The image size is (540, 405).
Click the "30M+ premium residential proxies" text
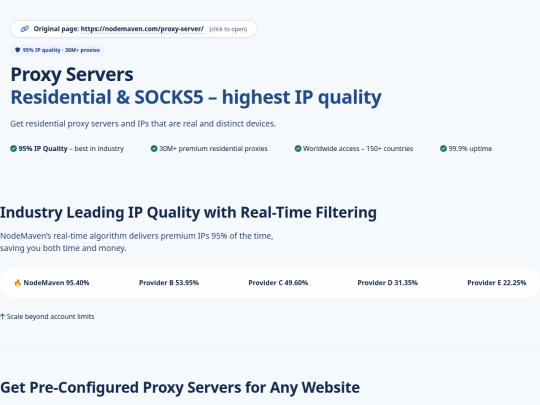pyautogui.click(x=213, y=148)
